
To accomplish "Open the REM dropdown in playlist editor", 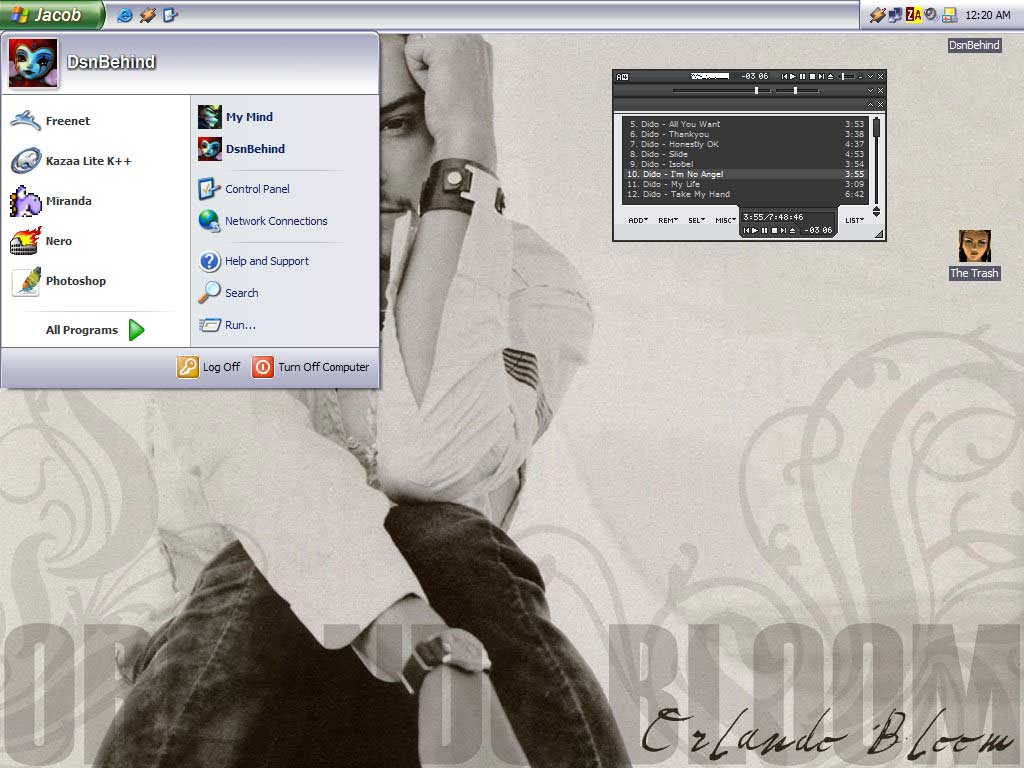I will click(x=667, y=220).
